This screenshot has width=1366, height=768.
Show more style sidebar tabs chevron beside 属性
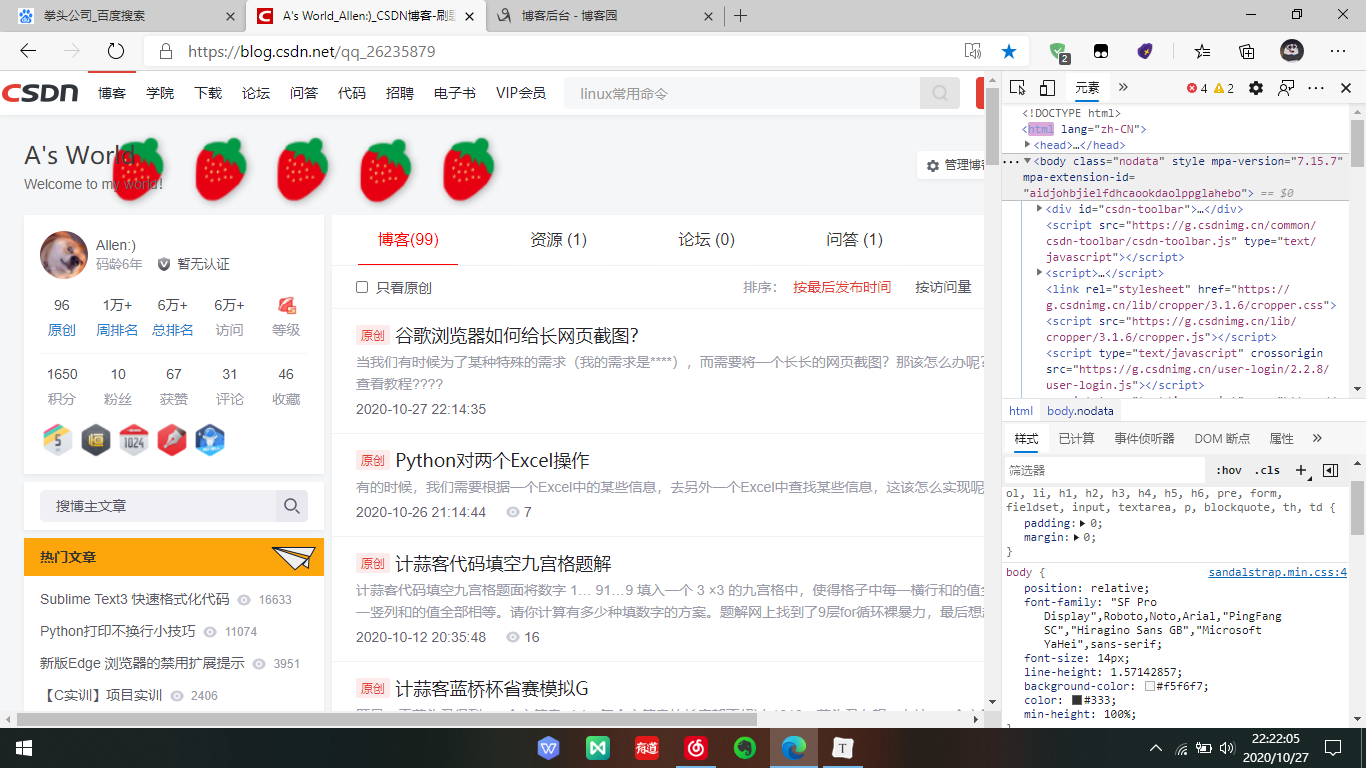click(1317, 438)
